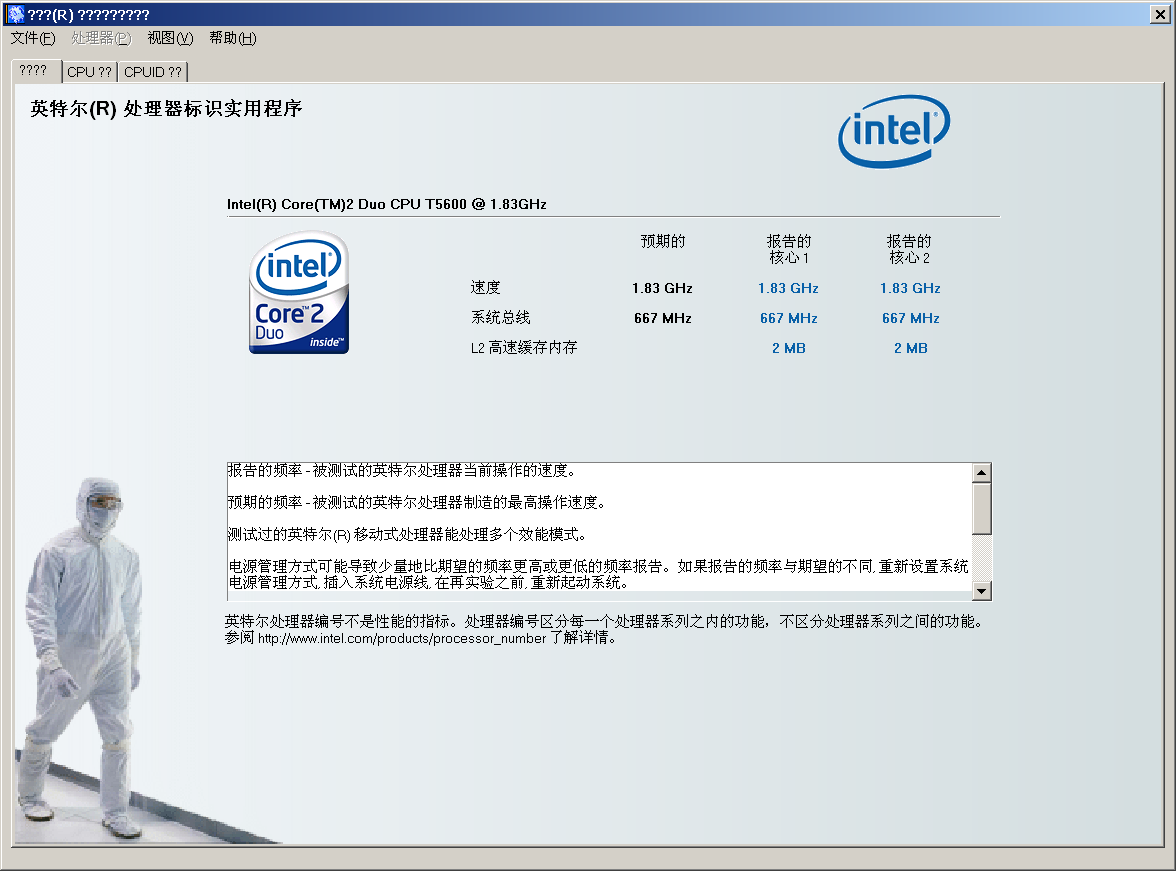Click the line starting 测试过的英特尔(R) 移动式处理器
The height and width of the screenshot is (871, 1176).
407,534
